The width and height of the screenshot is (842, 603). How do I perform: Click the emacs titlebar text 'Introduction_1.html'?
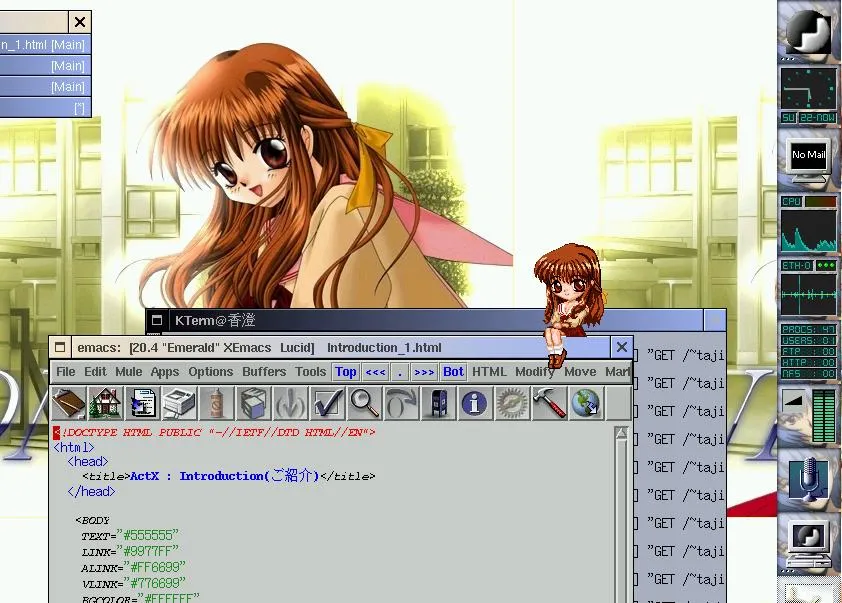point(384,347)
